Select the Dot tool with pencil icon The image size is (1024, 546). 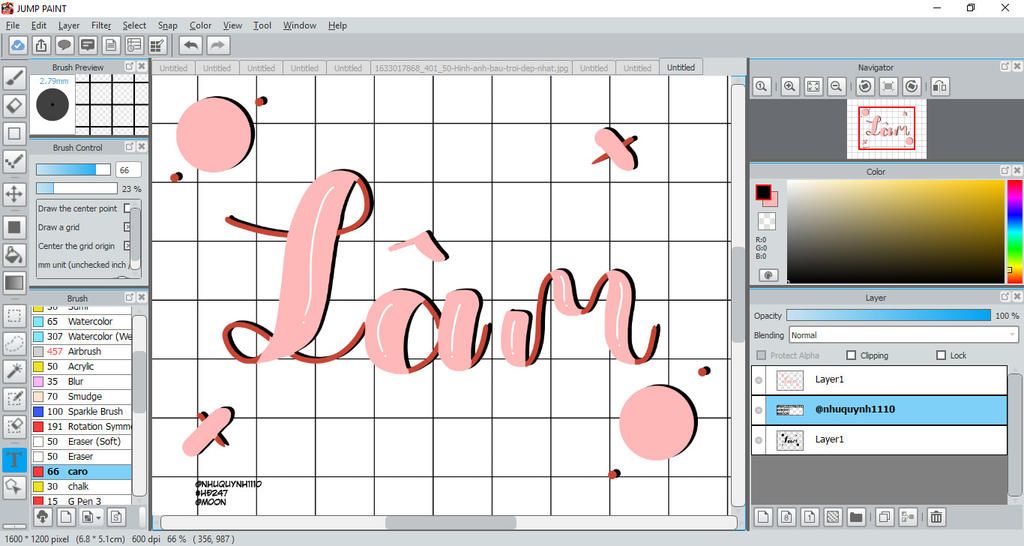point(14,161)
